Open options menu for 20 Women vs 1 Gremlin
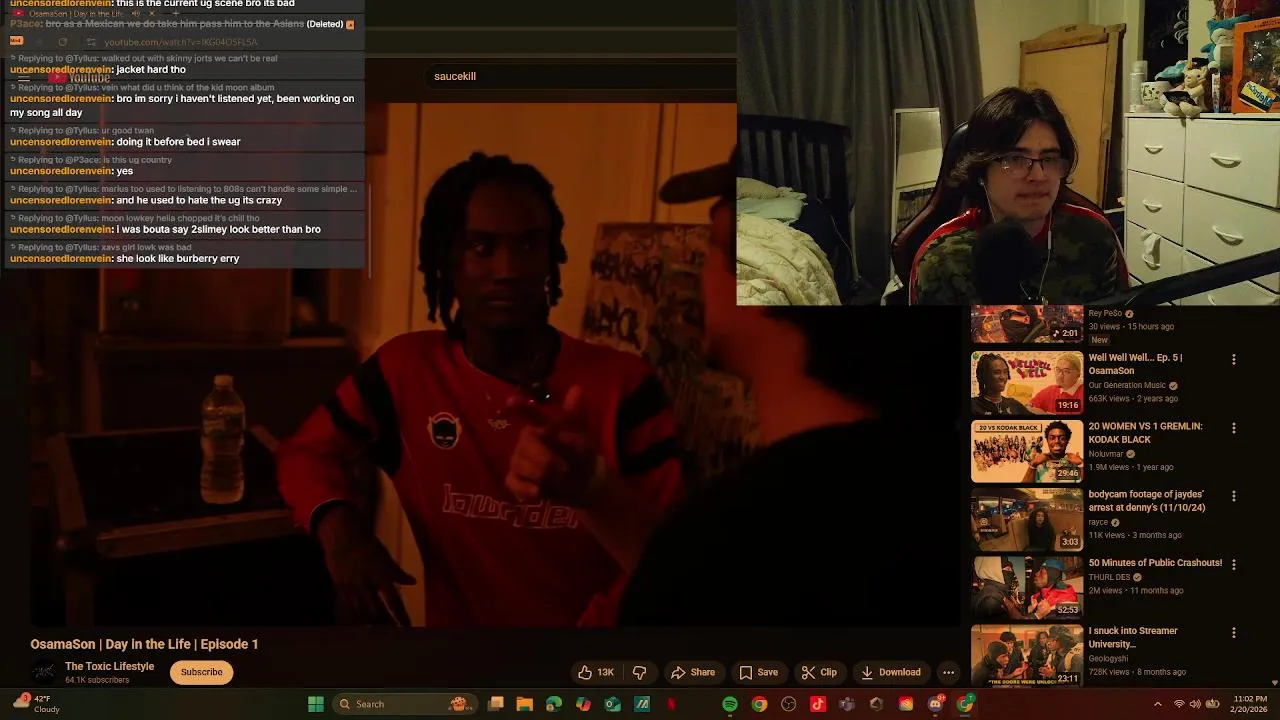This screenshot has width=1280, height=720. [x=1233, y=428]
